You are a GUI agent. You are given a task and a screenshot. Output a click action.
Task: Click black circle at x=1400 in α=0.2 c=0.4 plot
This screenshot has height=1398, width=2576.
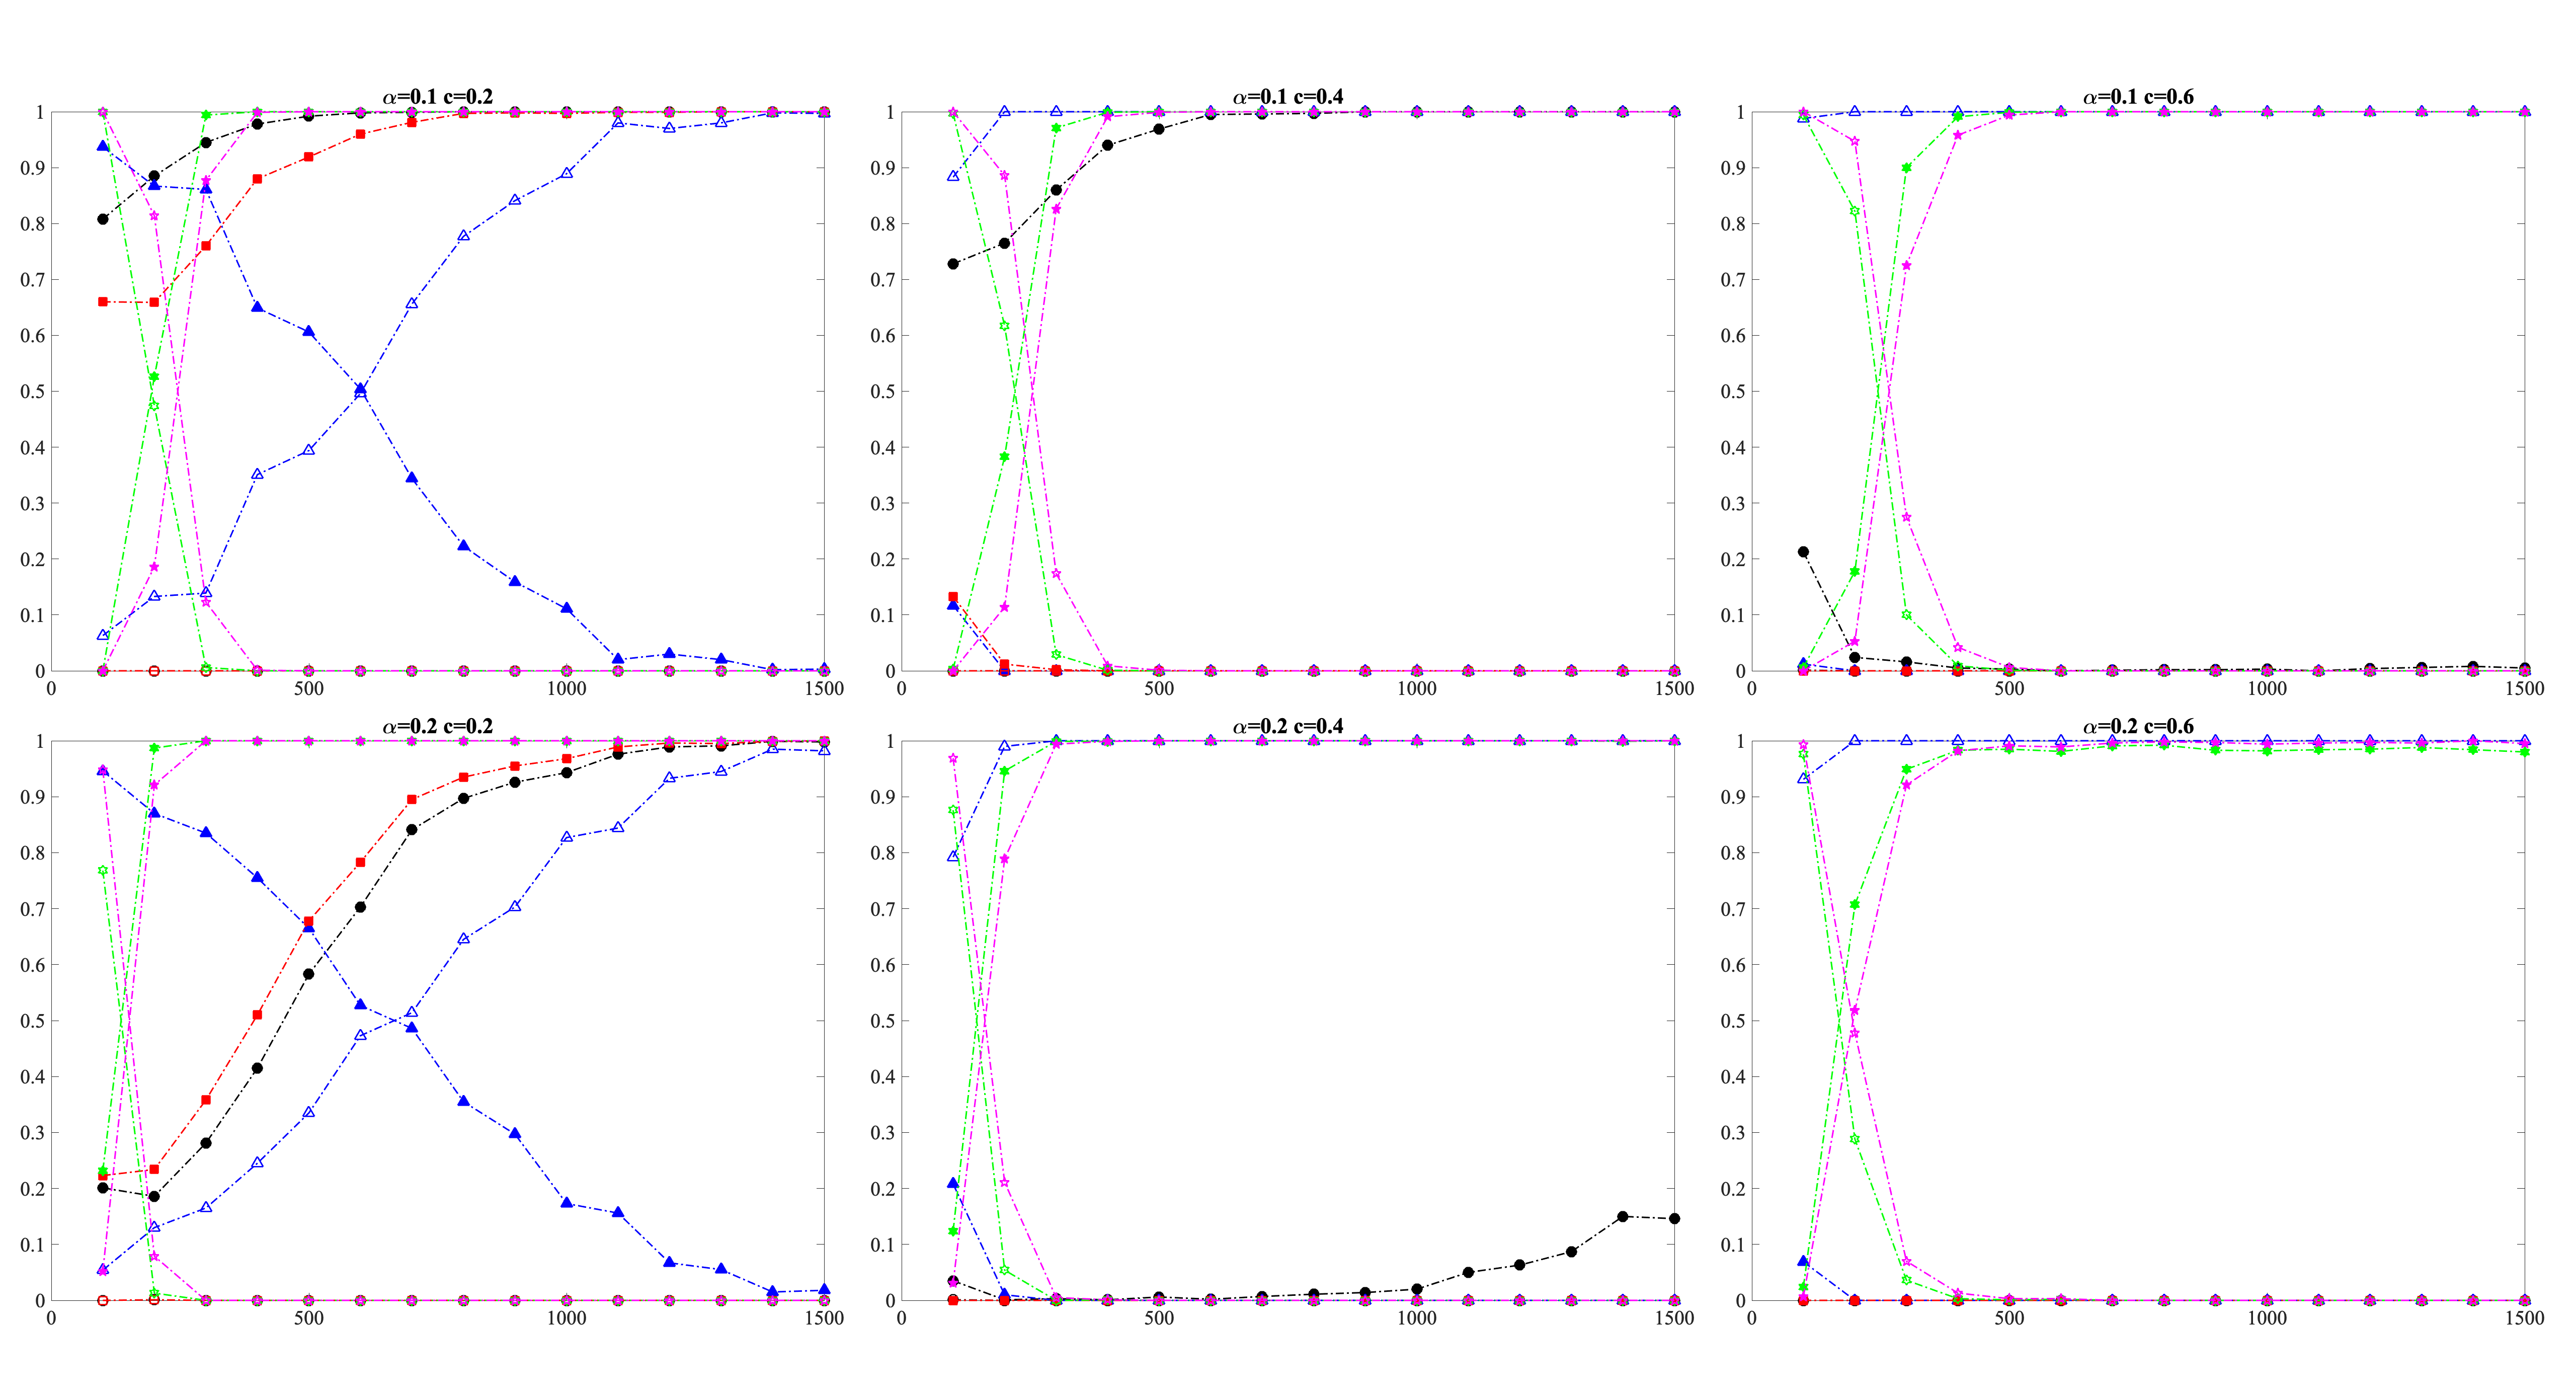coord(1622,1217)
